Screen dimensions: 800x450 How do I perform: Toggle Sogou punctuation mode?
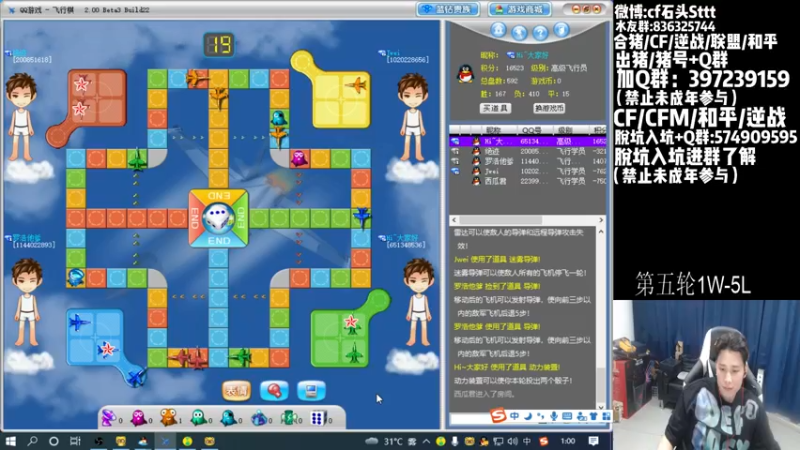point(541,416)
